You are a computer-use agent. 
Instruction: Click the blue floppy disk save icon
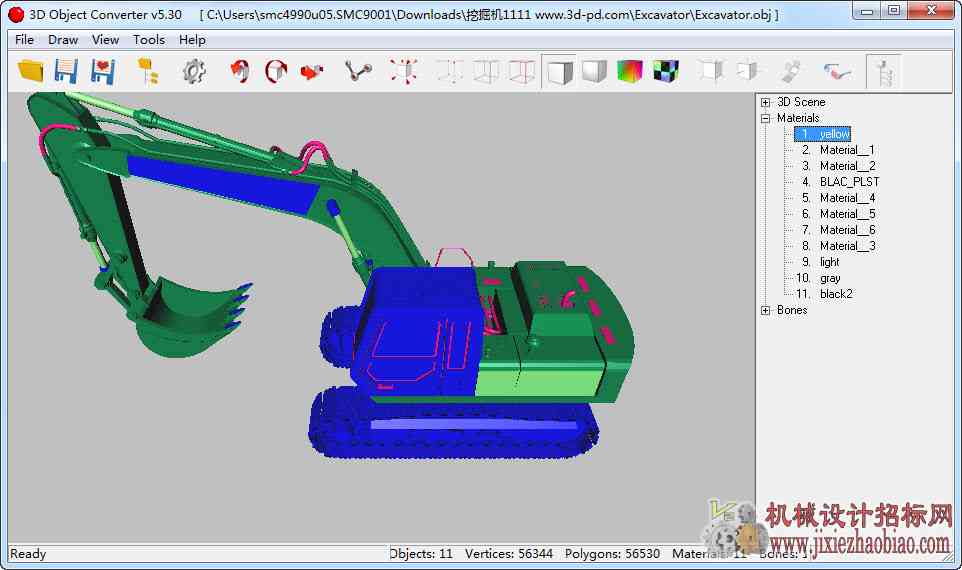tap(66, 71)
